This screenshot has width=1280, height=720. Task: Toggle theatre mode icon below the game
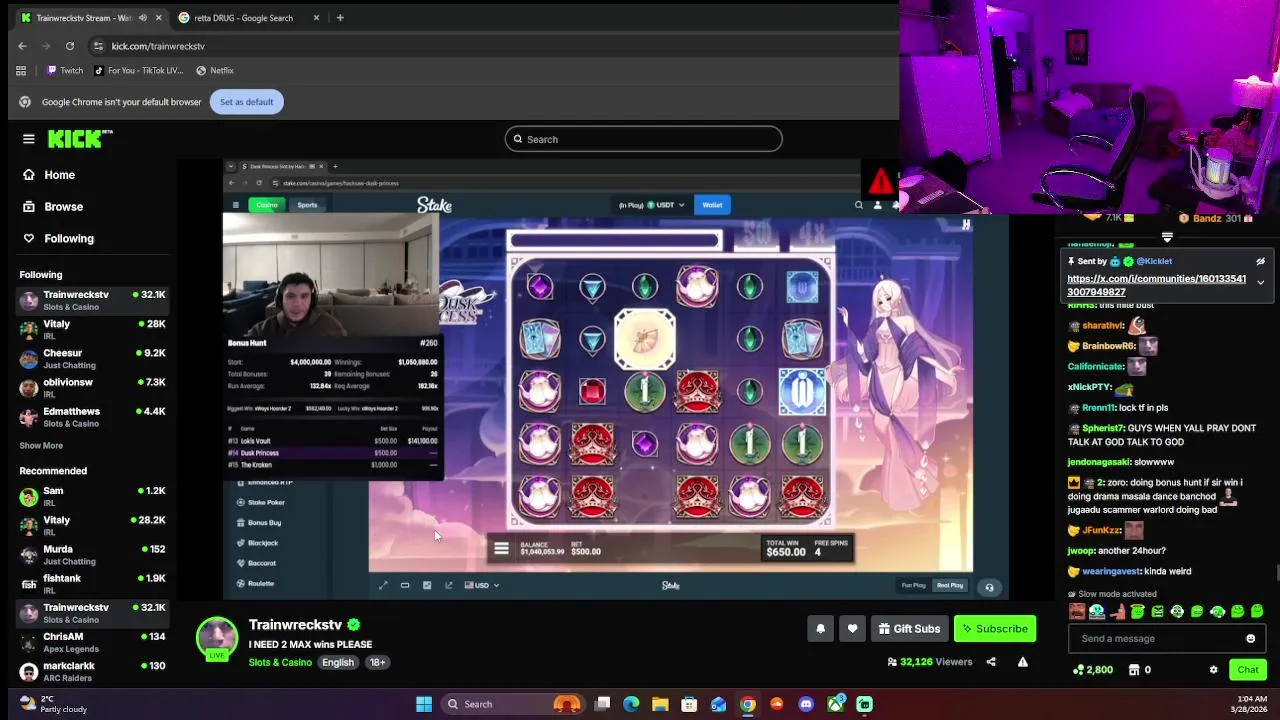(x=405, y=586)
